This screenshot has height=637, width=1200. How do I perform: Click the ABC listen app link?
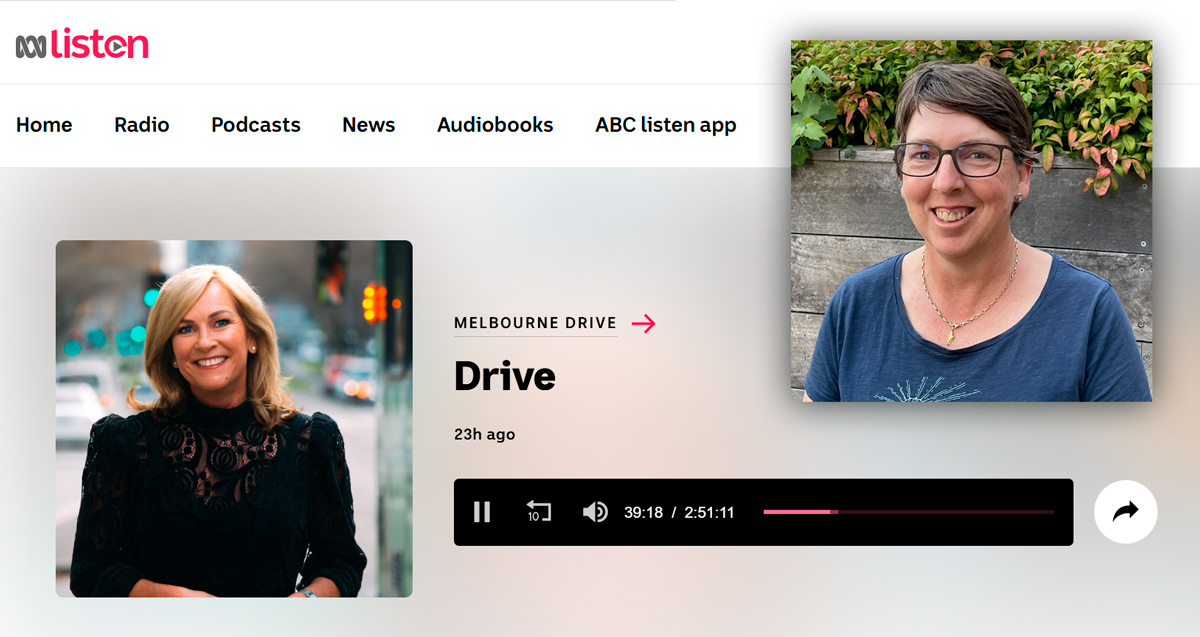[665, 125]
